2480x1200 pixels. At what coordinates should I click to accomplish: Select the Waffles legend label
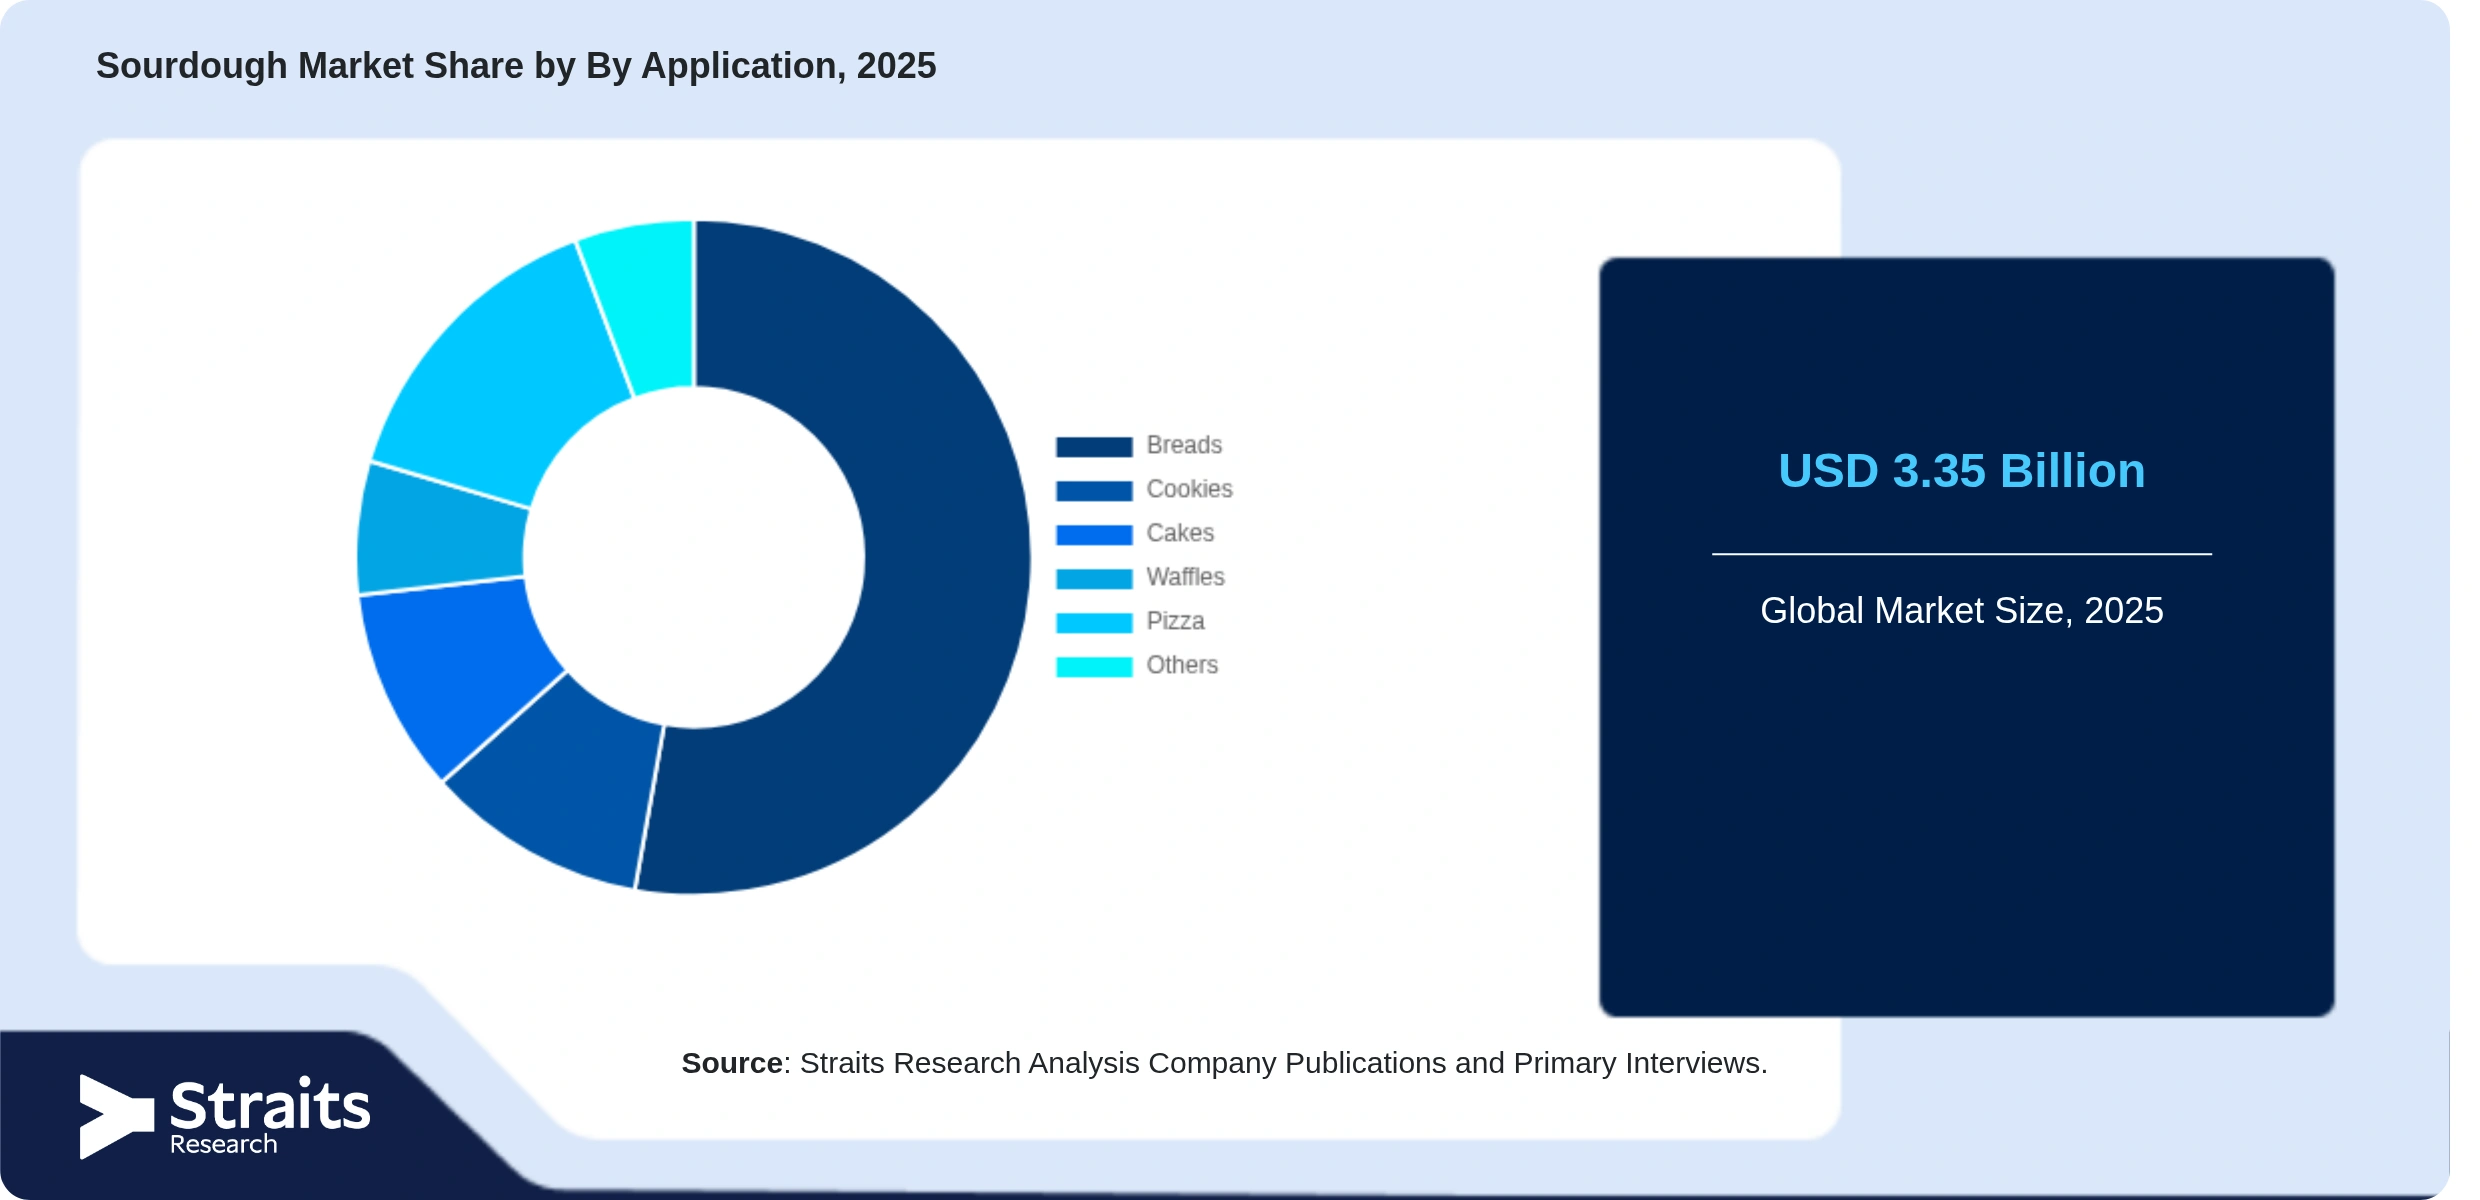pos(1185,577)
